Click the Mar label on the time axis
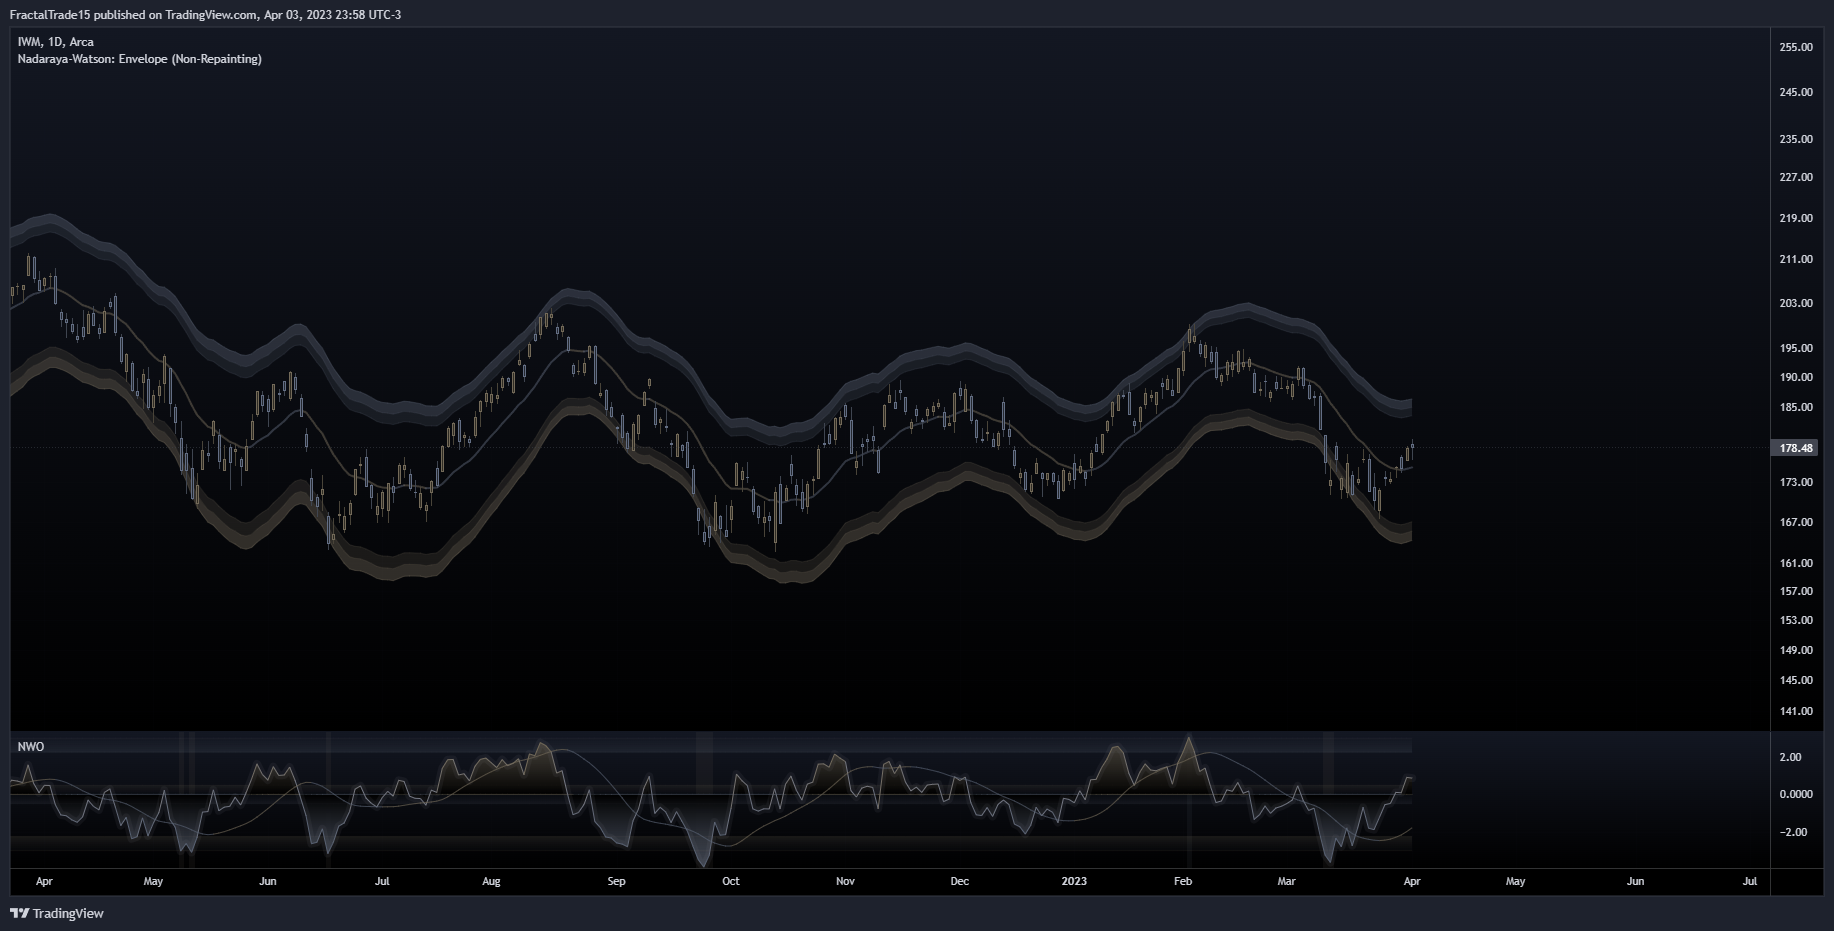Viewport: 1834px width, 931px height. [x=1286, y=881]
